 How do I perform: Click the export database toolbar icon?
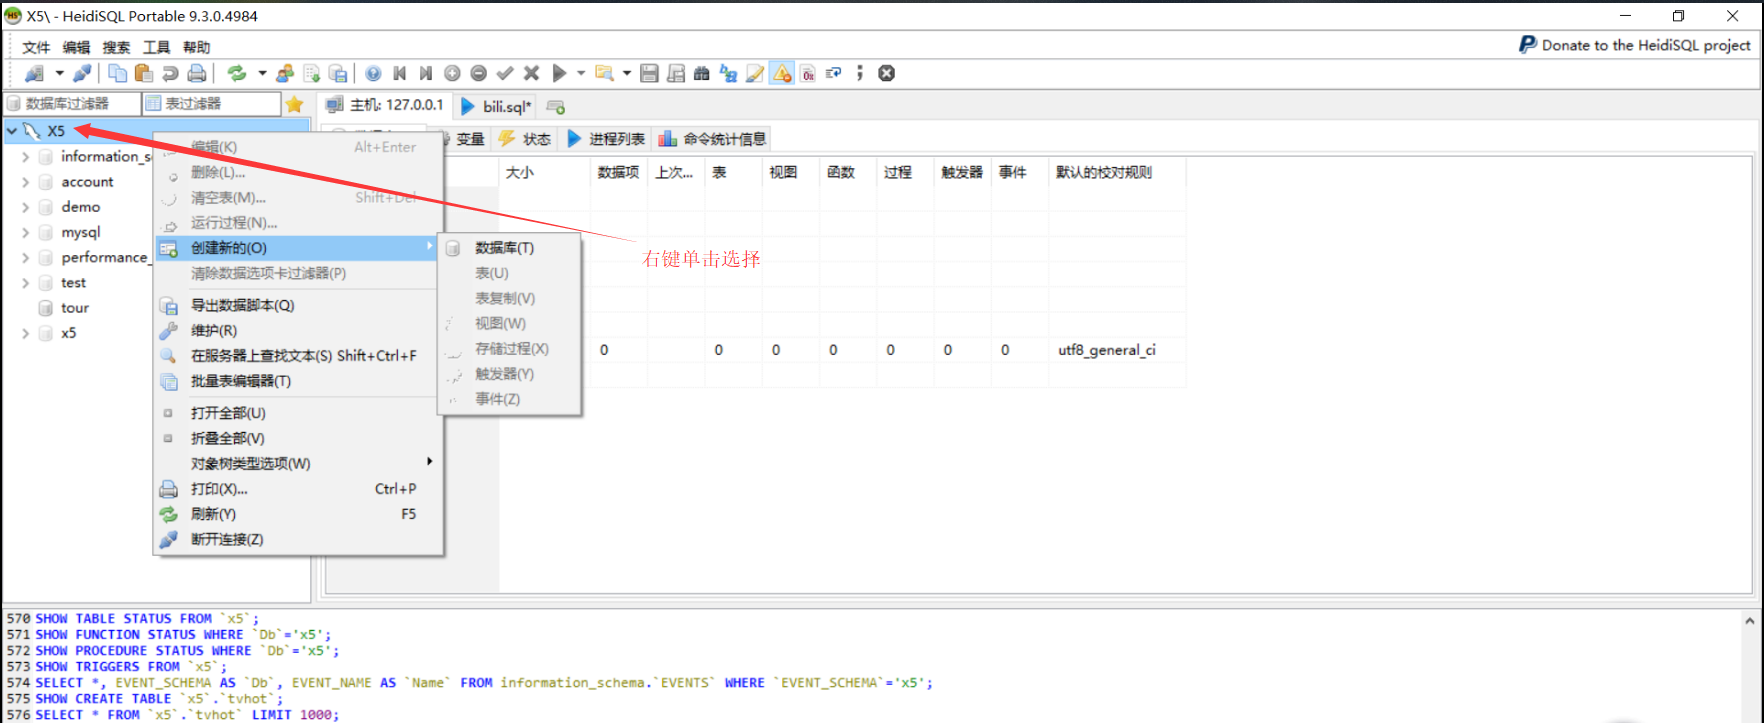pos(338,73)
